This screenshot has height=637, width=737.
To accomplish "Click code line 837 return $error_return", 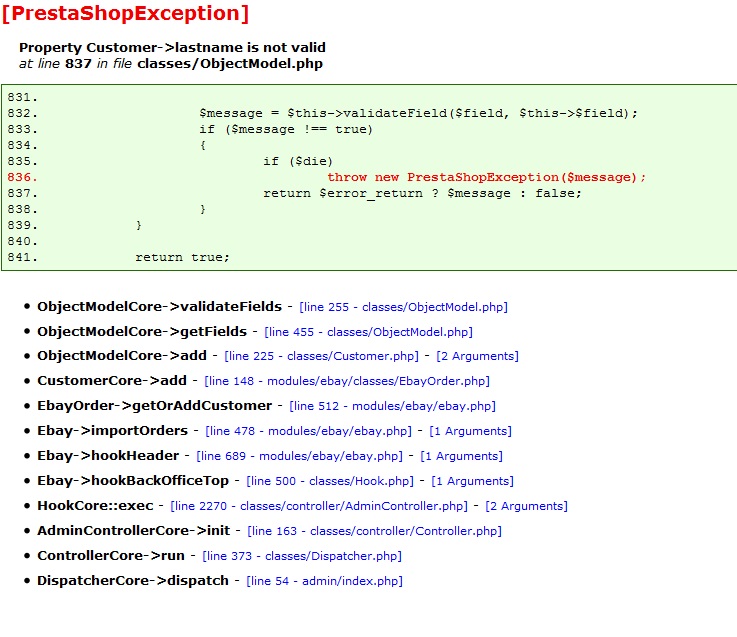I will 423,193.
